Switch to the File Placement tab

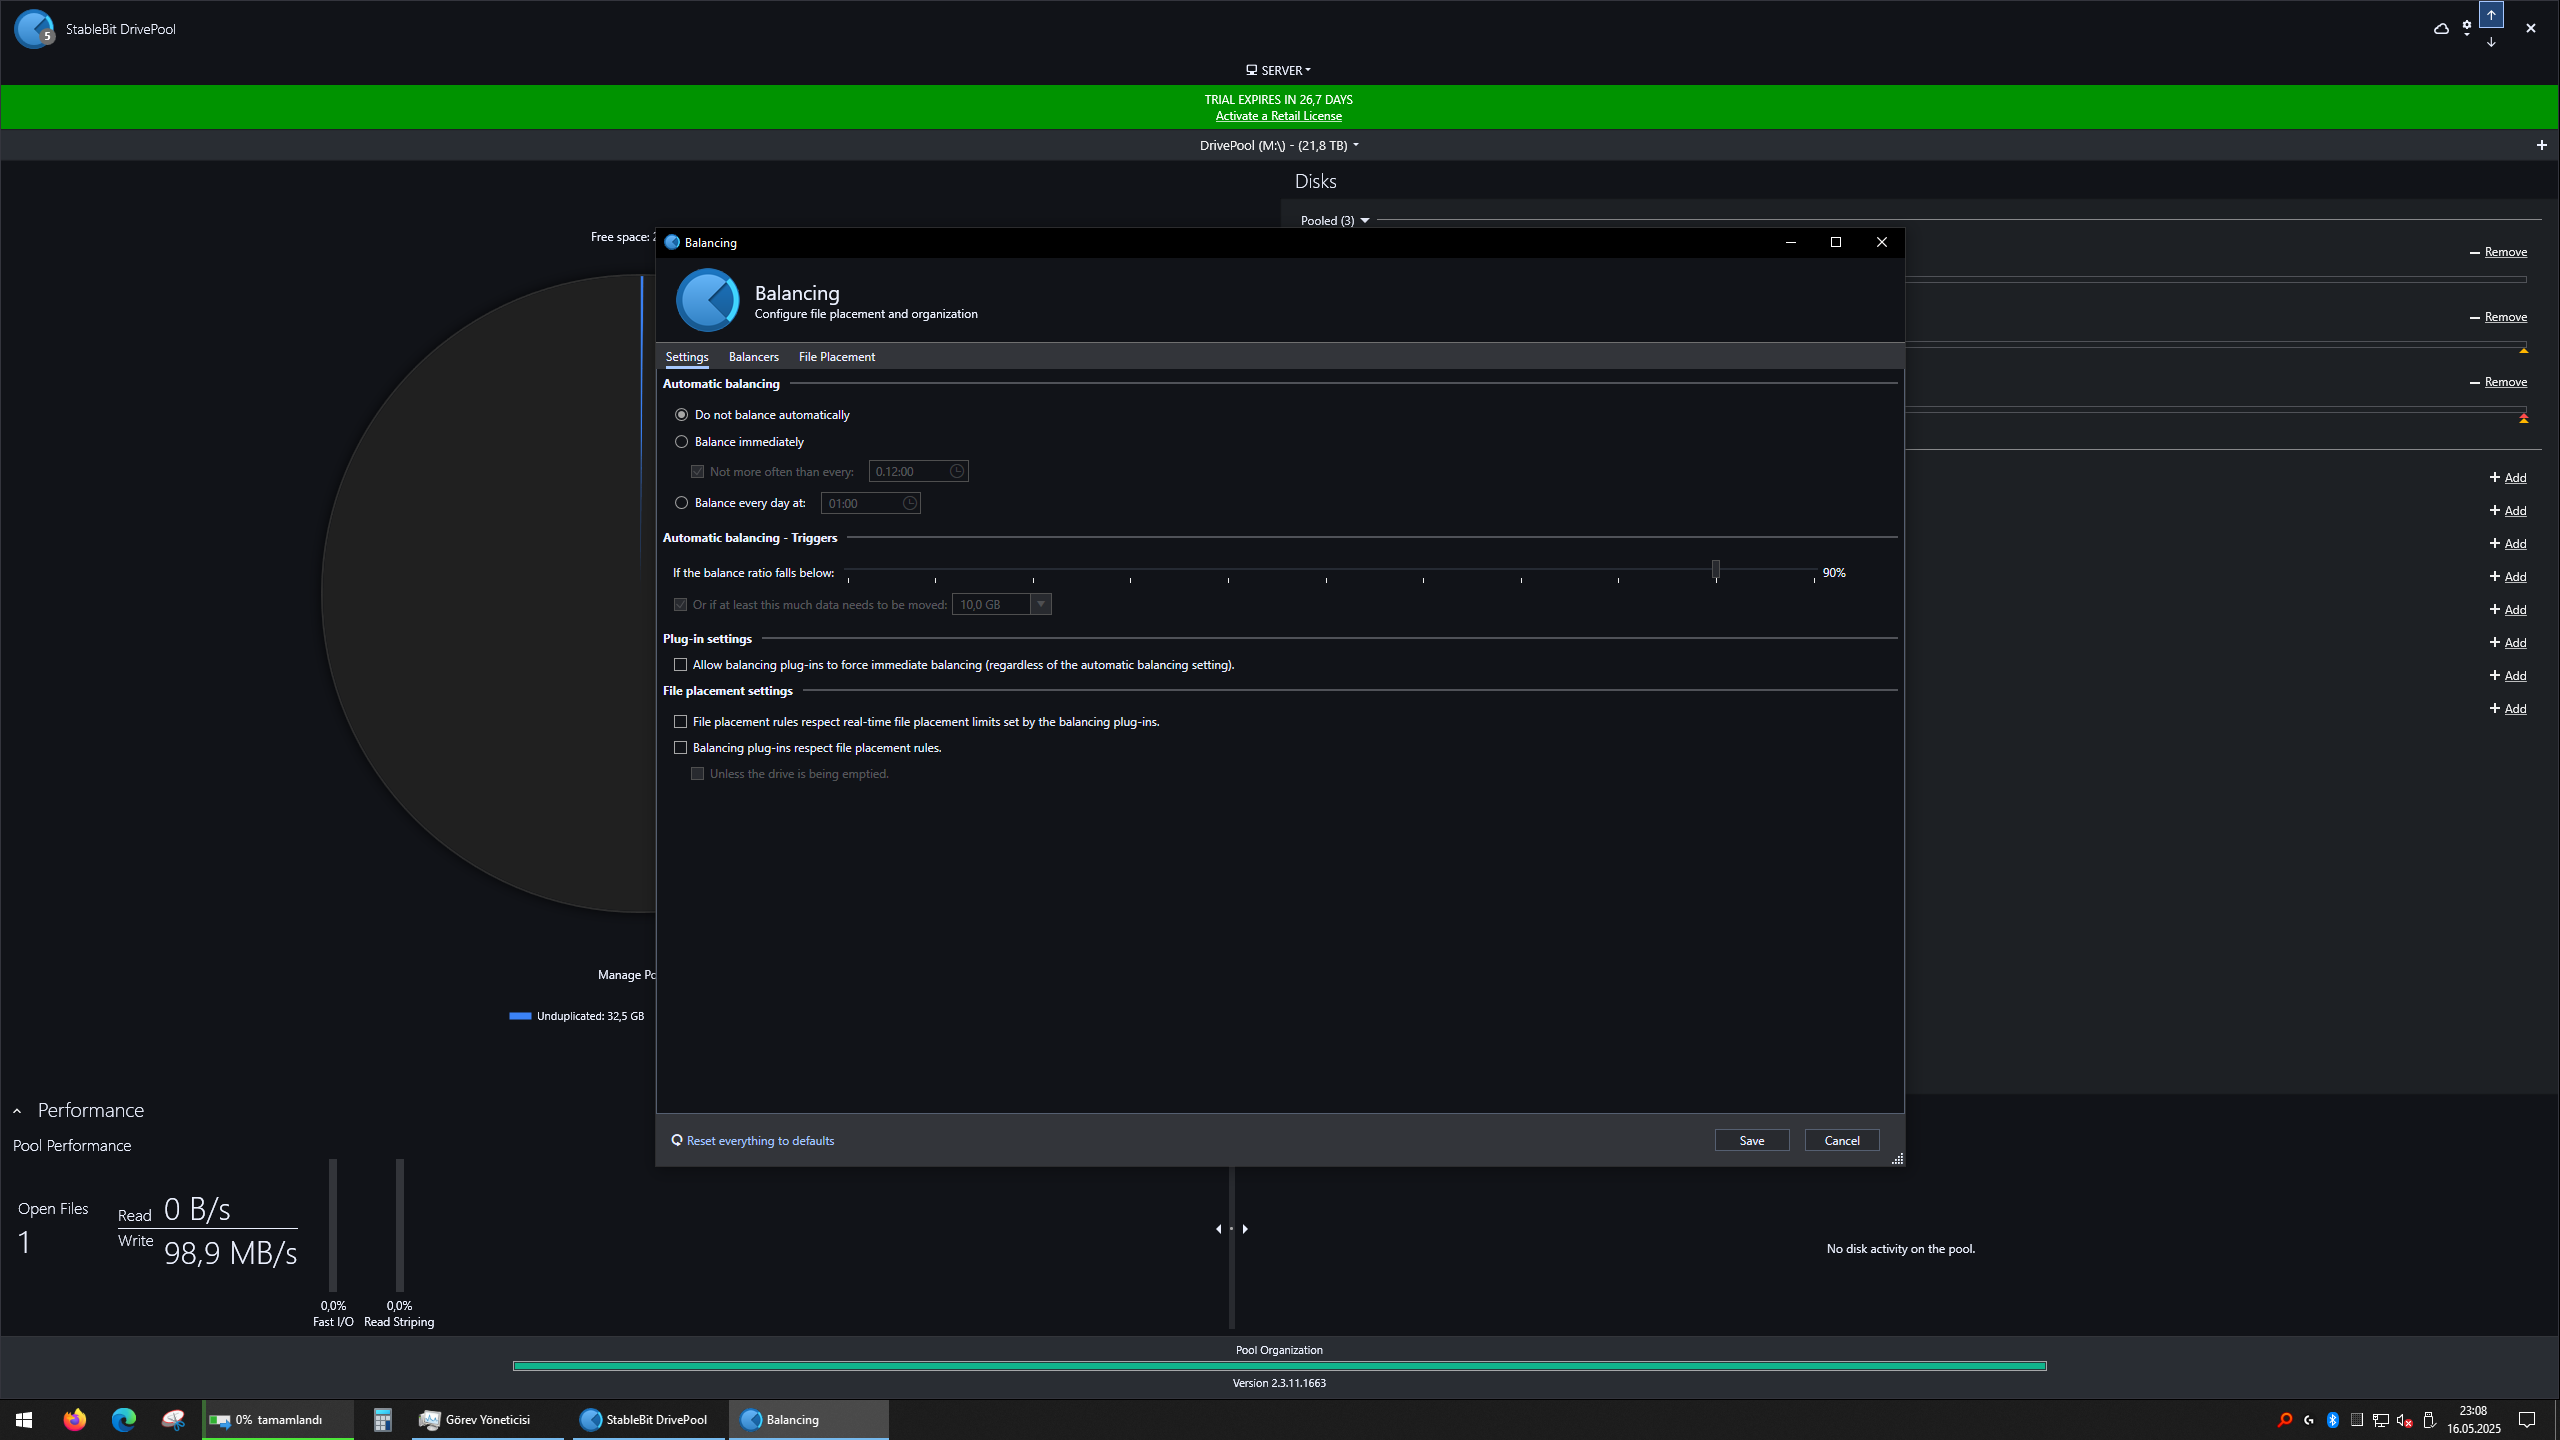coord(837,357)
